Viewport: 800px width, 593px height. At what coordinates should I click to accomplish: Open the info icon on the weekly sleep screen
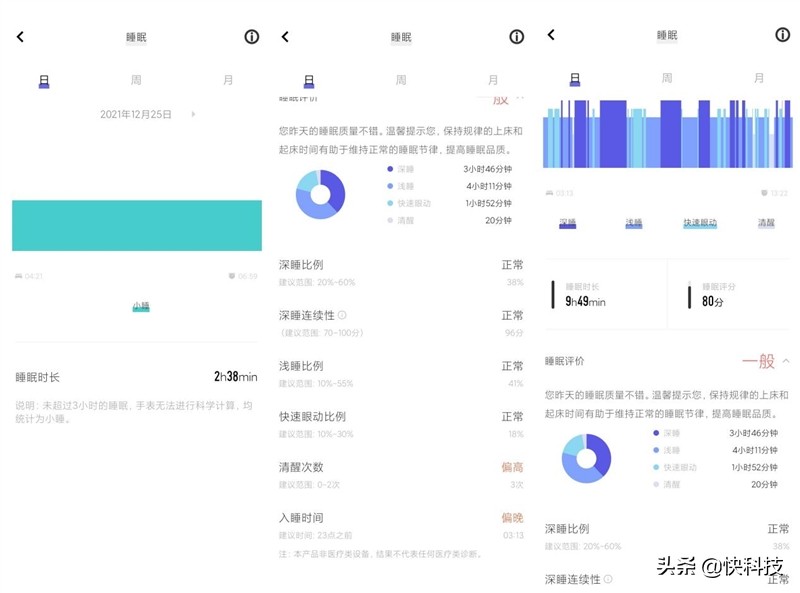tap(516, 36)
